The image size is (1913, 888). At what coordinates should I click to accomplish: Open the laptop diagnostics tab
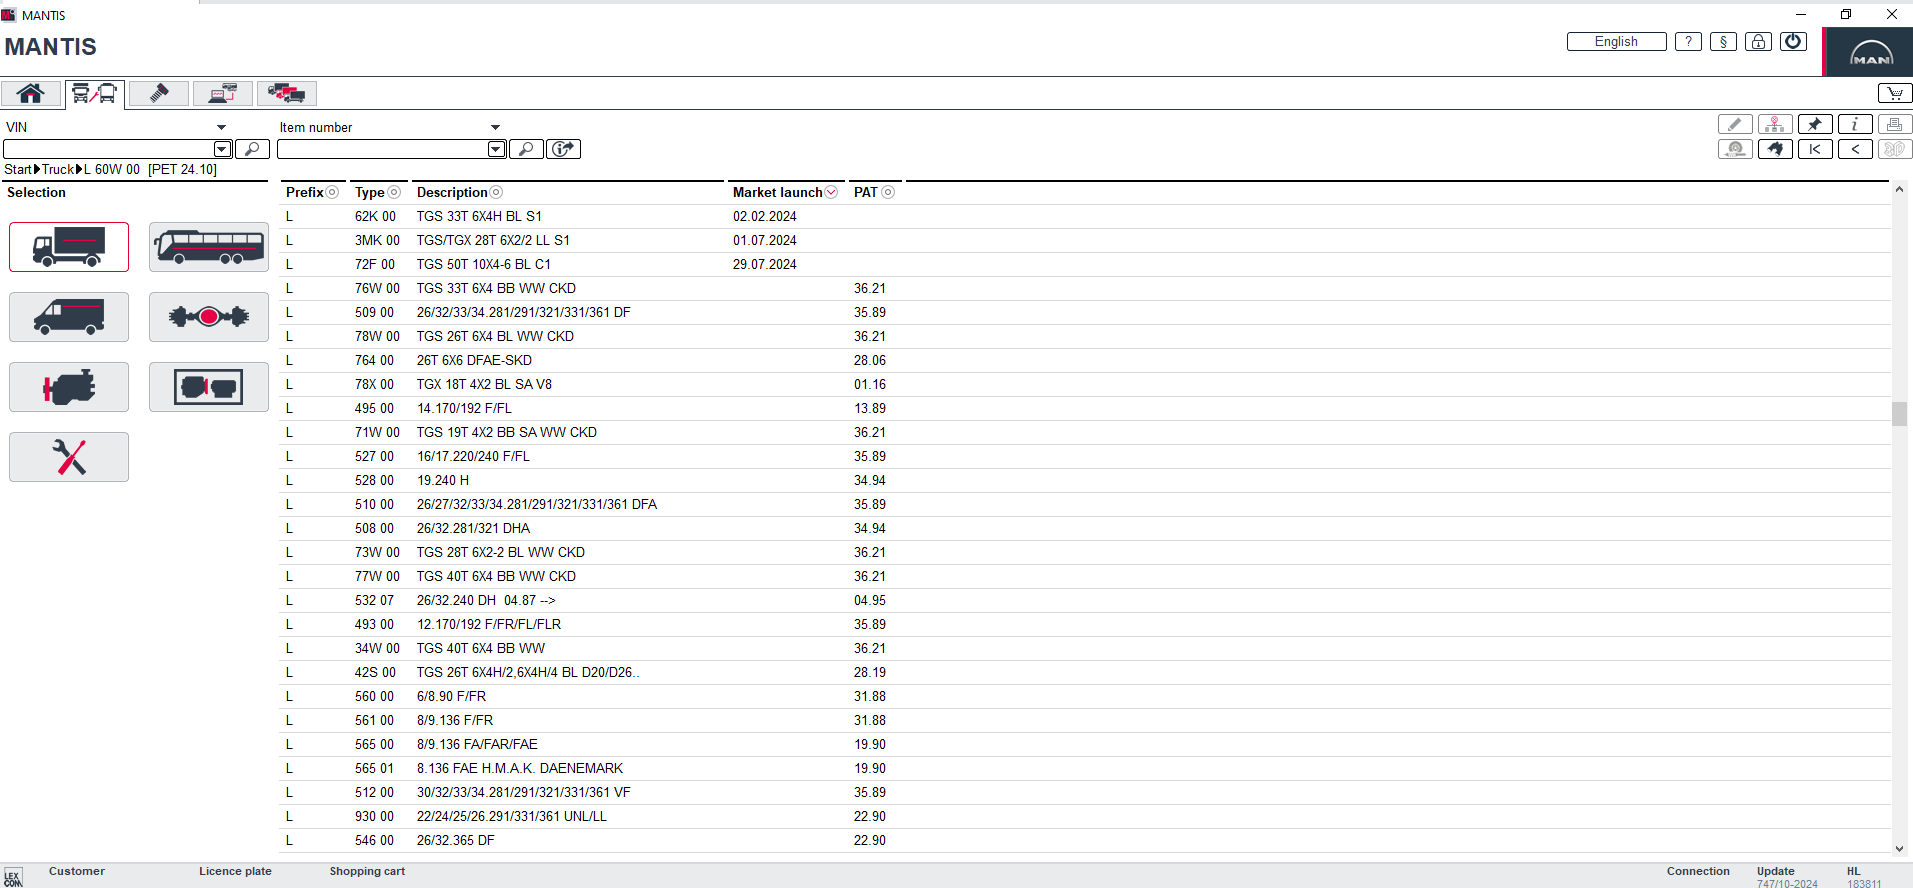tap(223, 94)
